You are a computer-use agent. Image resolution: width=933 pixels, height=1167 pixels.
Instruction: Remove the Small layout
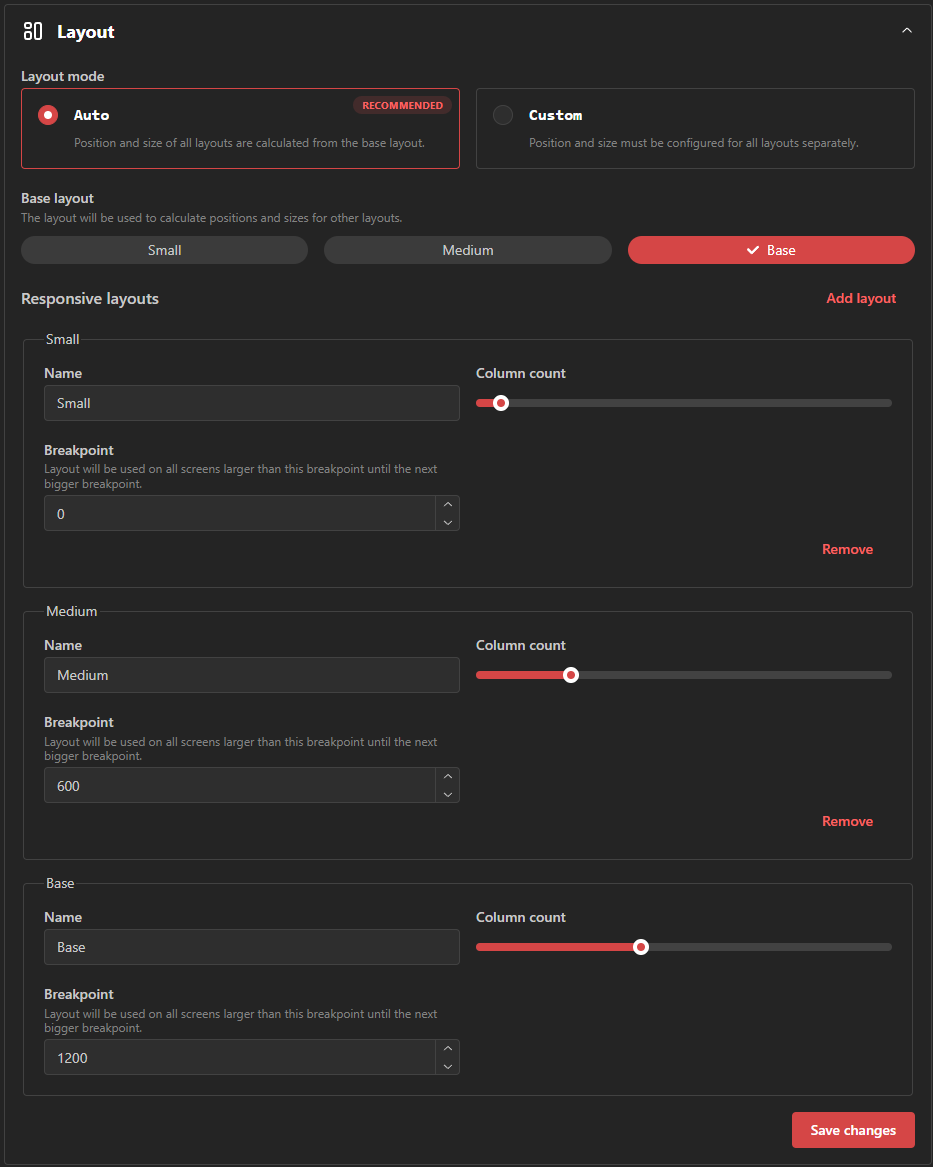click(847, 549)
